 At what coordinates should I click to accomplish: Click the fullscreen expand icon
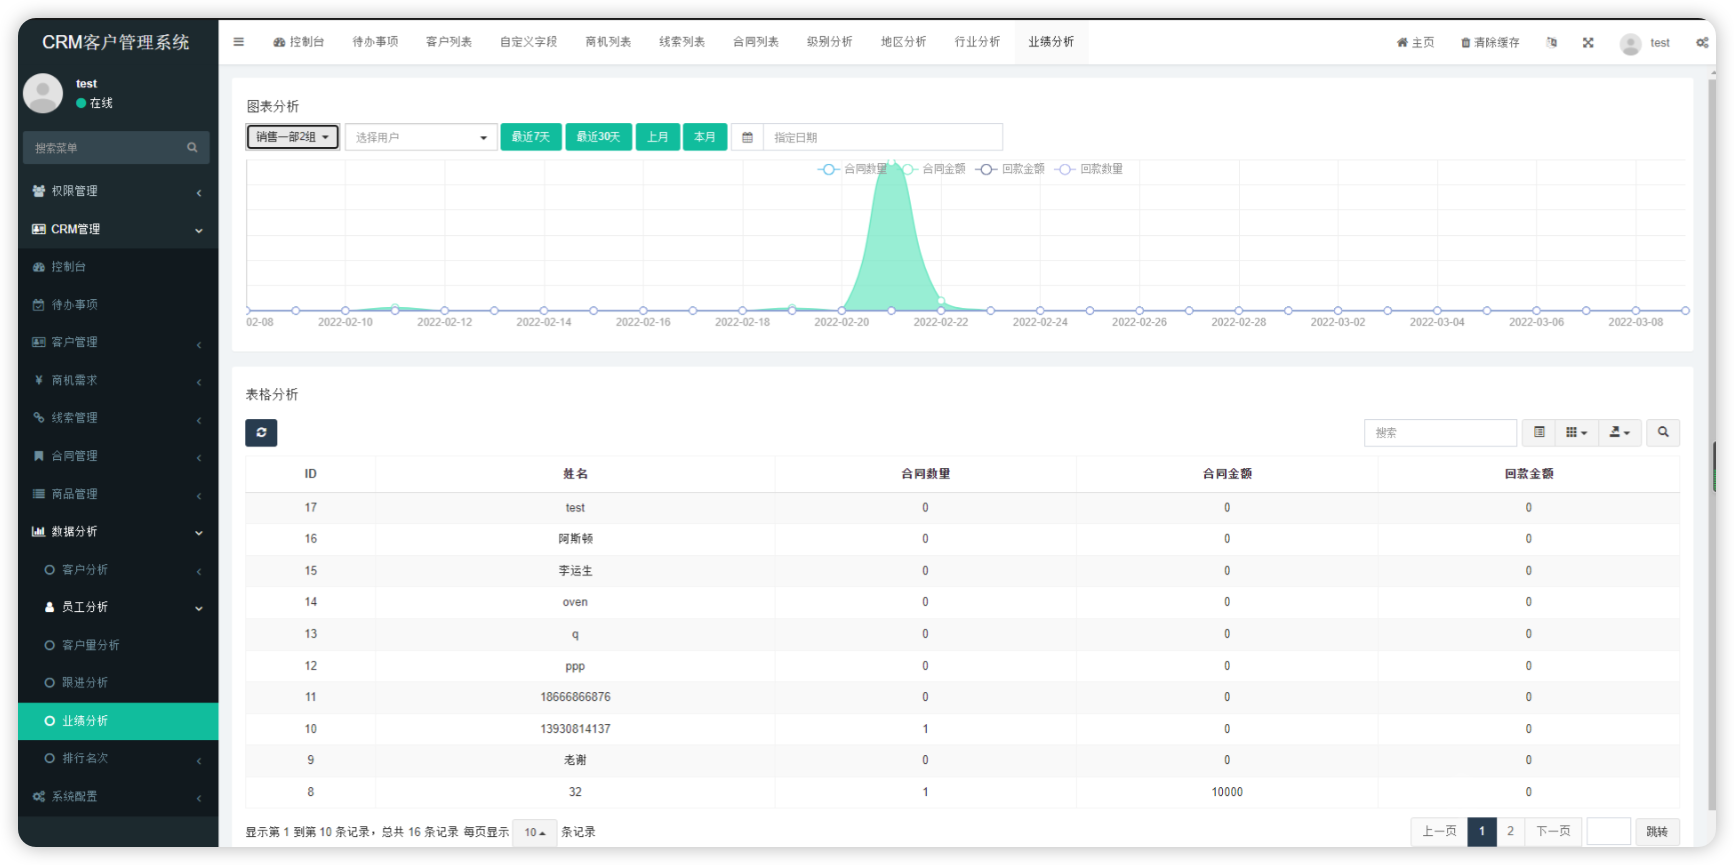[x=1588, y=43]
